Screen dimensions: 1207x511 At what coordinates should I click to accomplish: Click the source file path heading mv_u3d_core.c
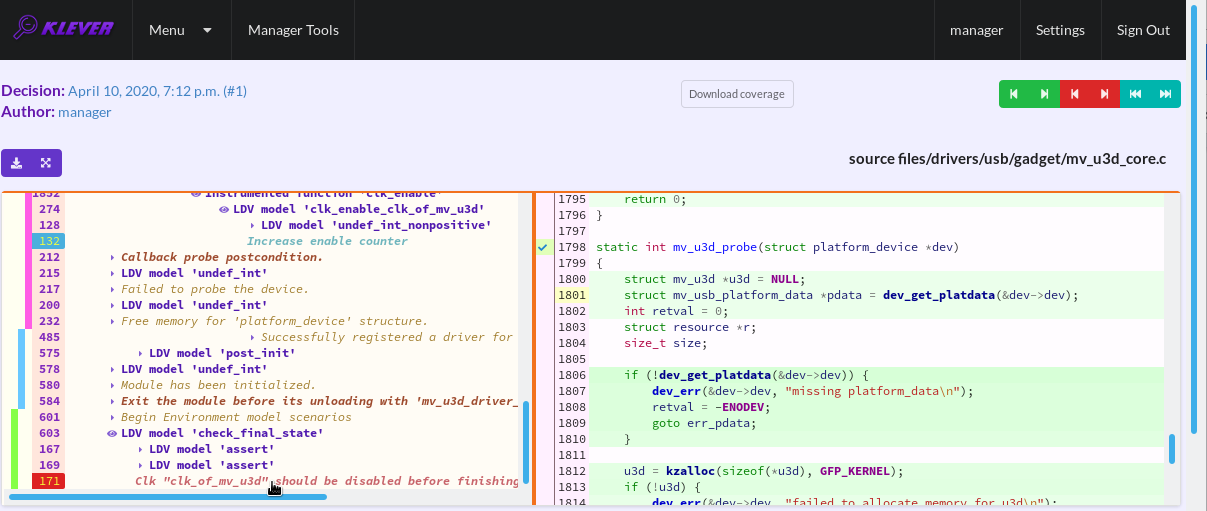(x=1008, y=158)
